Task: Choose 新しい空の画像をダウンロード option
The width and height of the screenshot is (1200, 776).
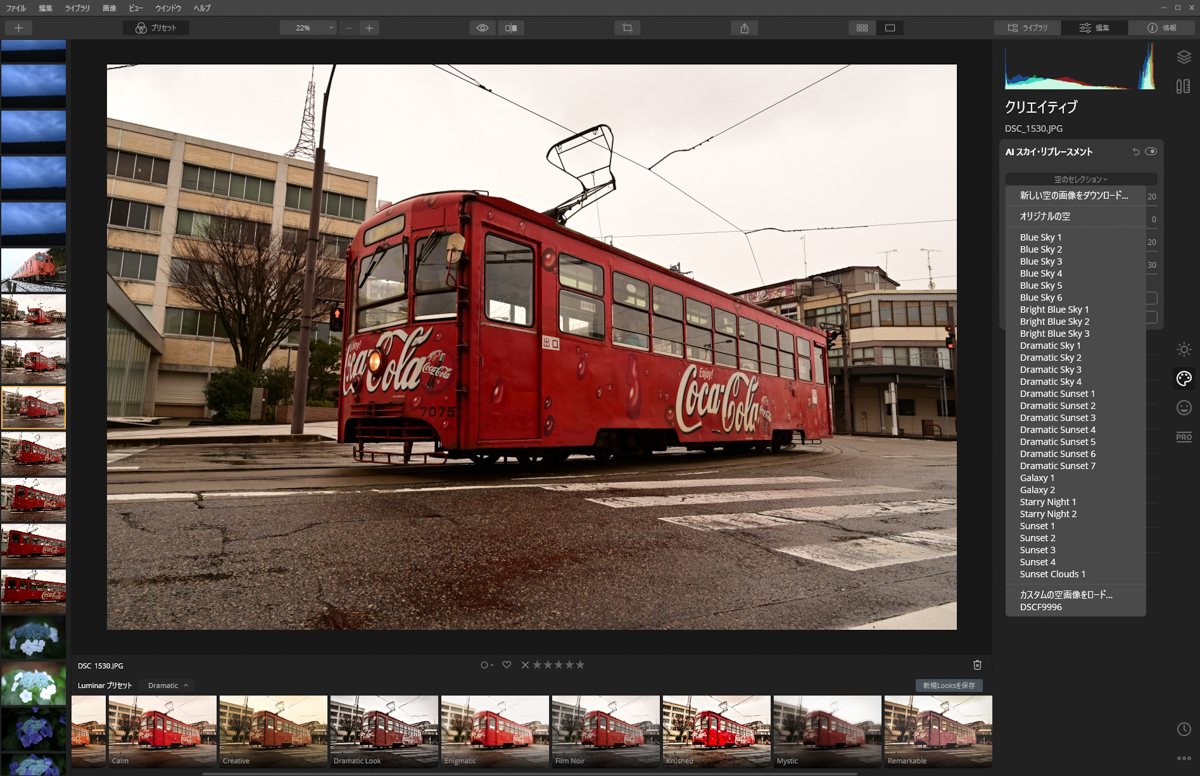Action: 1076,196
